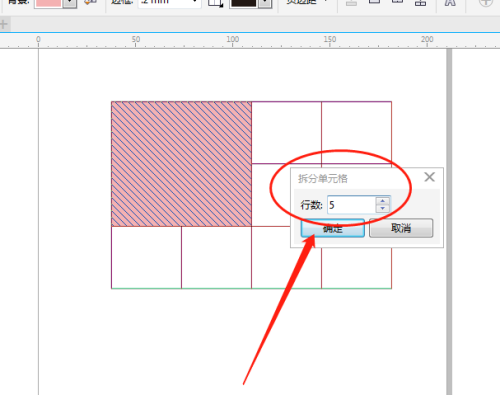Close the 拆分单元格 dialog
Image resolution: width=500 pixels, height=395 pixels.
coord(430,177)
